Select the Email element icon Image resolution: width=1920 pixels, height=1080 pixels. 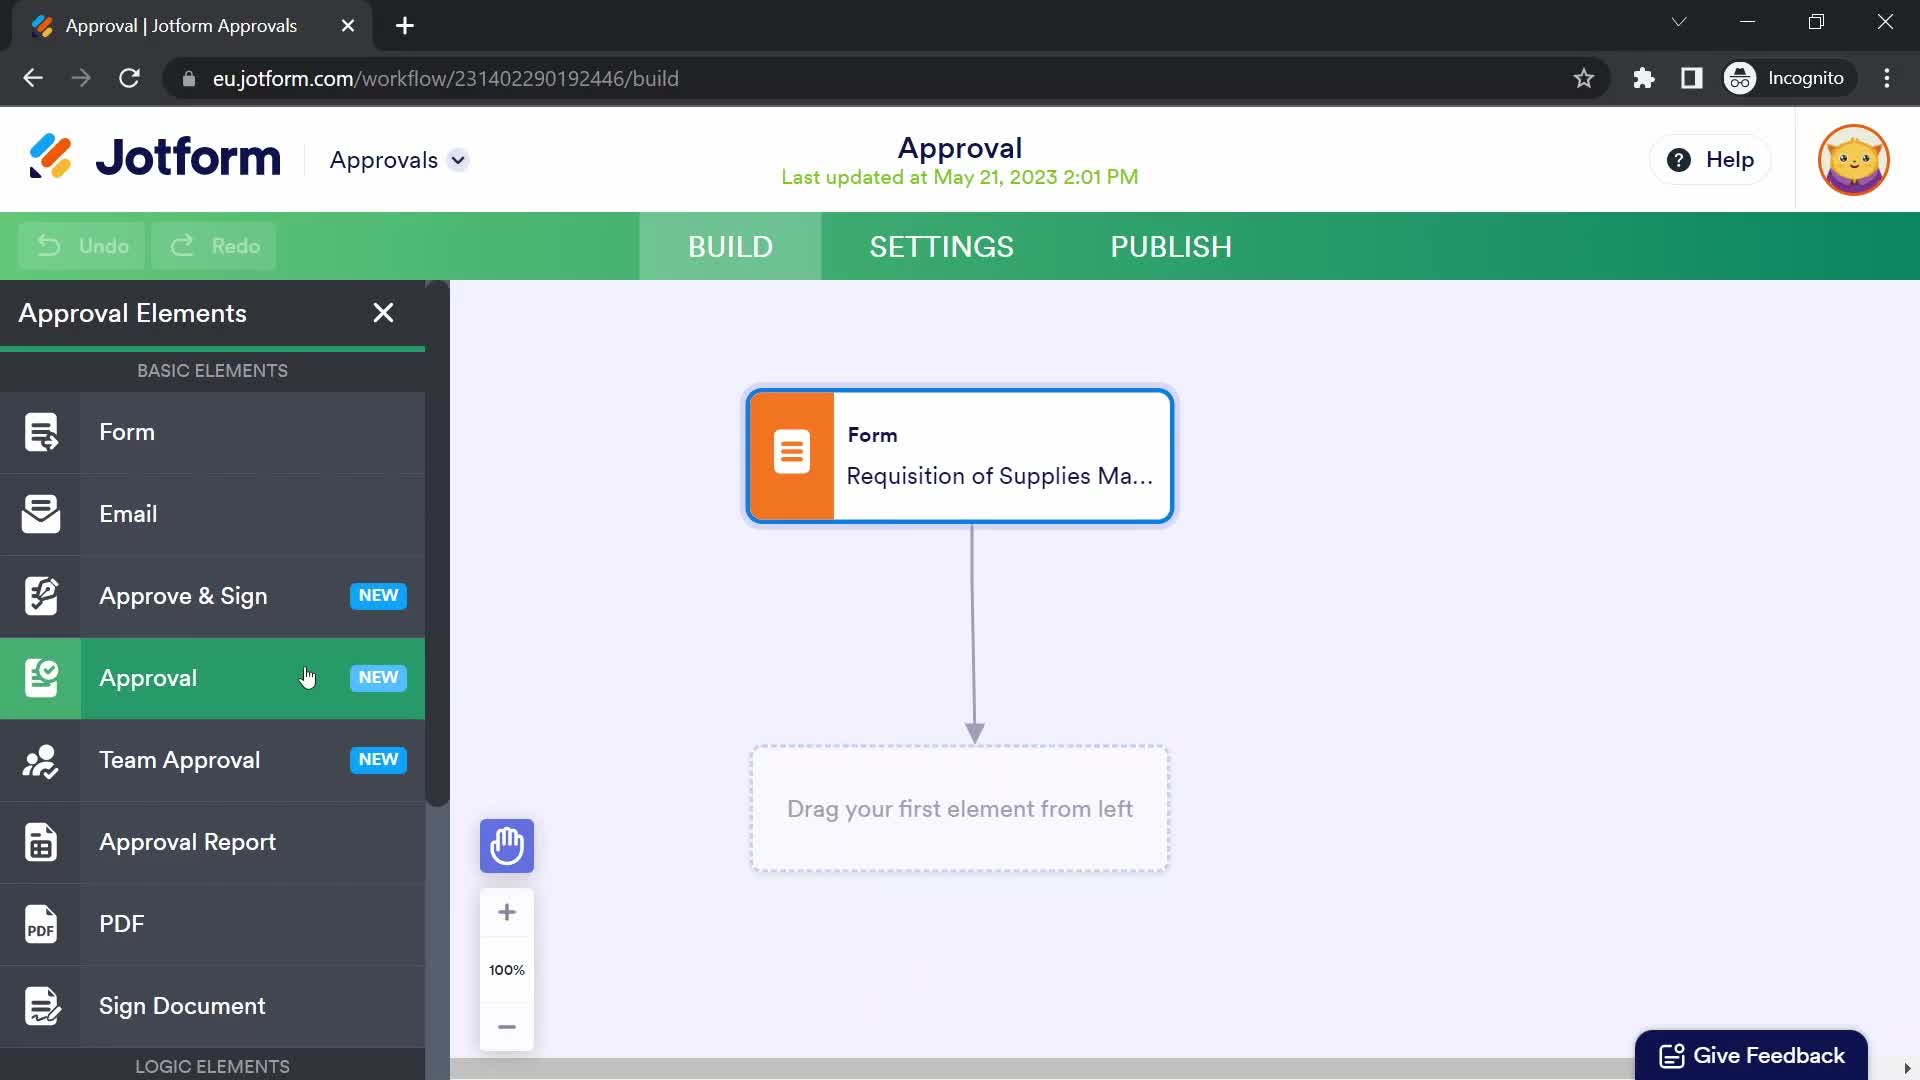[x=42, y=514]
